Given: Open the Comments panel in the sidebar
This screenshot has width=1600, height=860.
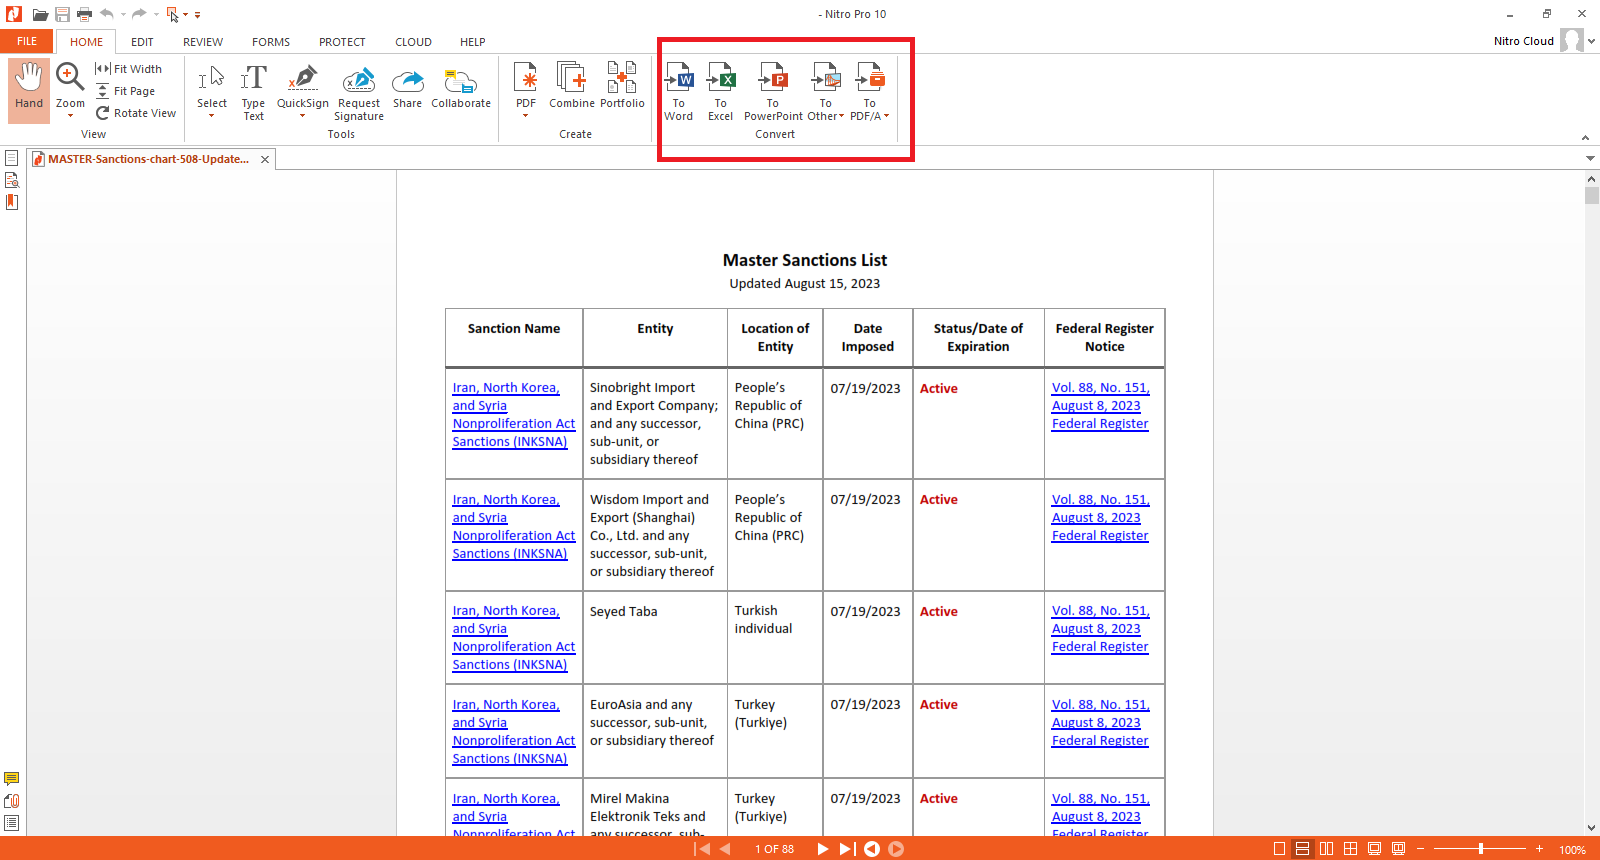Looking at the screenshot, I should pos(12,779).
